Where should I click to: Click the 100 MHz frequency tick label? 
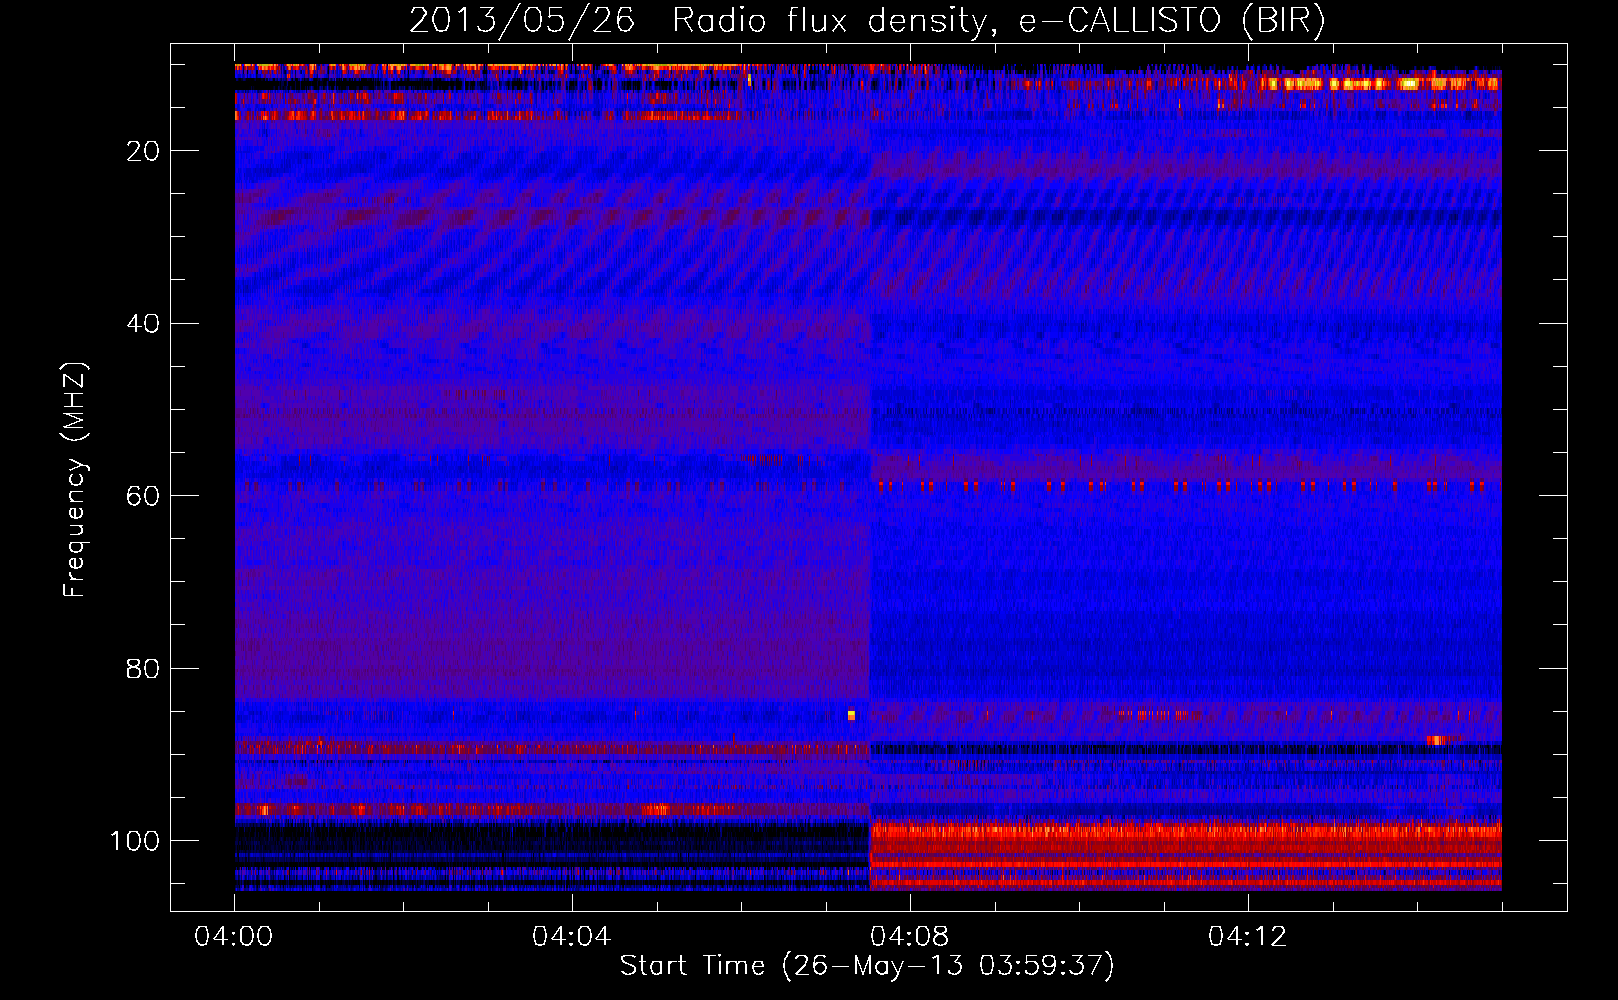135,841
